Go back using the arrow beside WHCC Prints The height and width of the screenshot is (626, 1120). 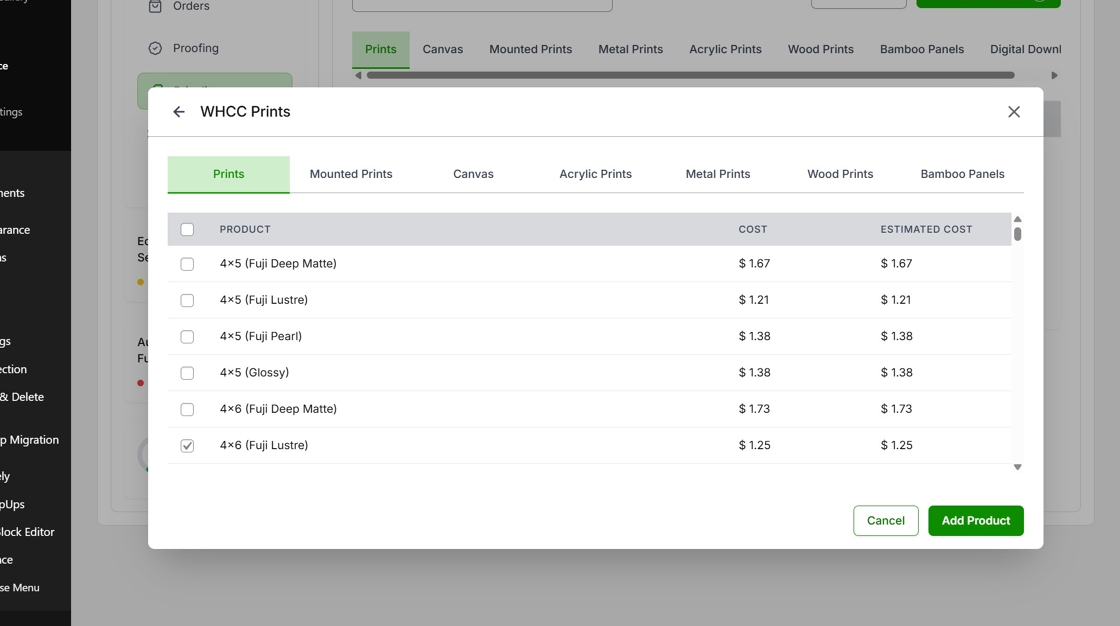click(x=179, y=111)
